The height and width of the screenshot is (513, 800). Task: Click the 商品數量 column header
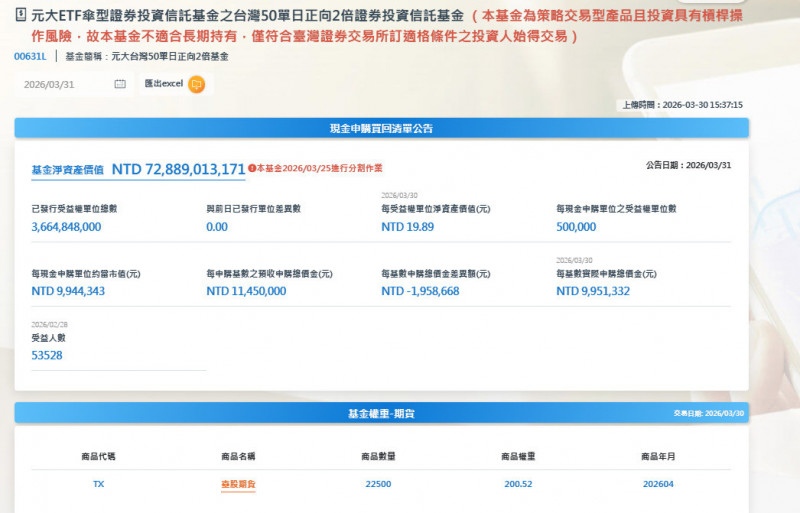pyautogui.click(x=378, y=456)
